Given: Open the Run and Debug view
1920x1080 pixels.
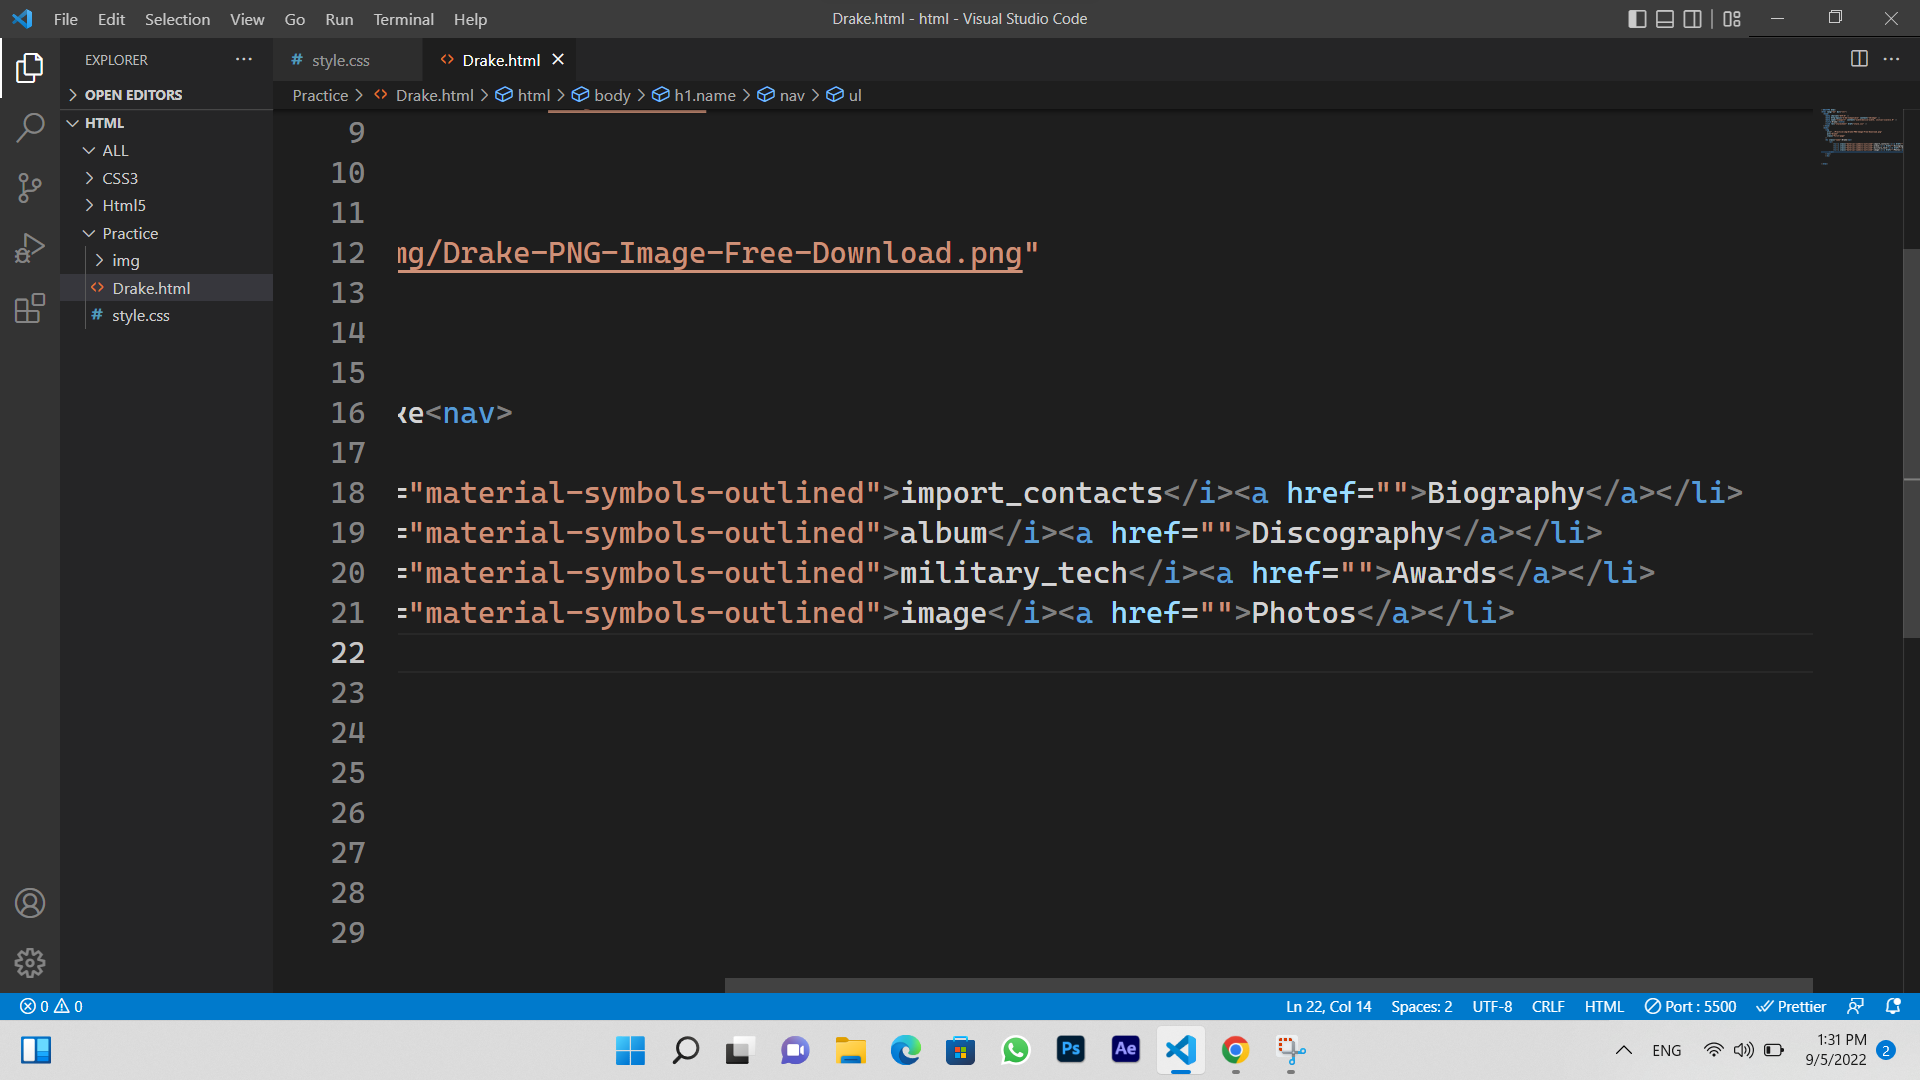Looking at the screenshot, I should (x=30, y=248).
